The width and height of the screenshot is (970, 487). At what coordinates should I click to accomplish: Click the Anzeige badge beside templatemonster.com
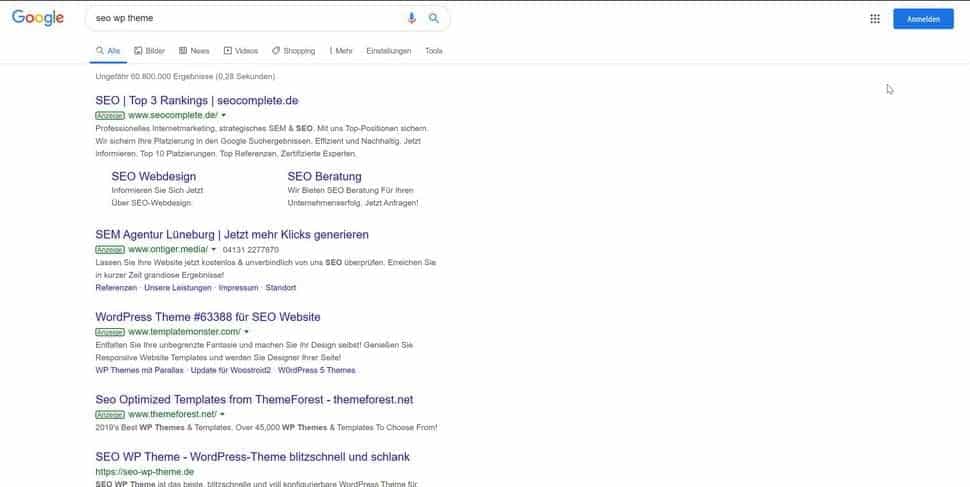pos(110,332)
